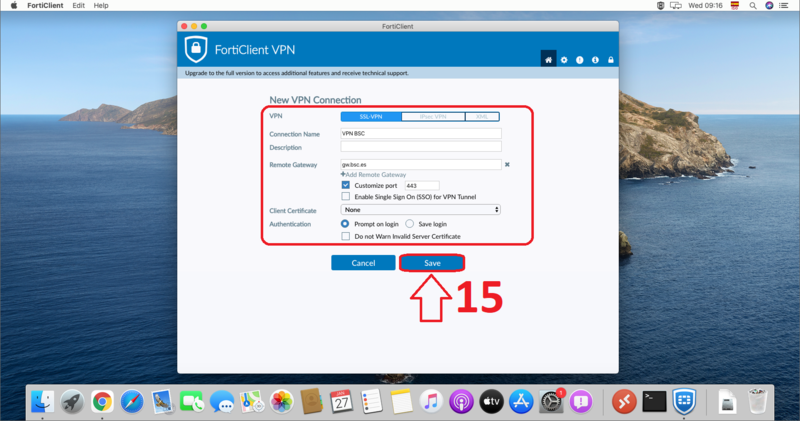Switch to the IPsec VPN tab
Screen dimensions: 800x421
pyautogui.click(x=433, y=117)
